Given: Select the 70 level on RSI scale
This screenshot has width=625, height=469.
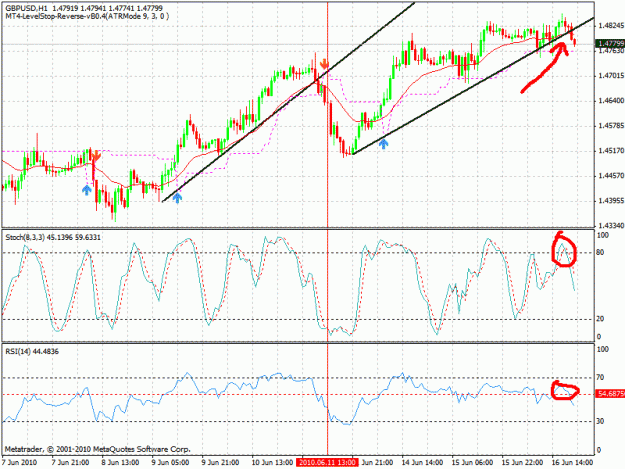Looking at the screenshot, I should pos(600,377).
